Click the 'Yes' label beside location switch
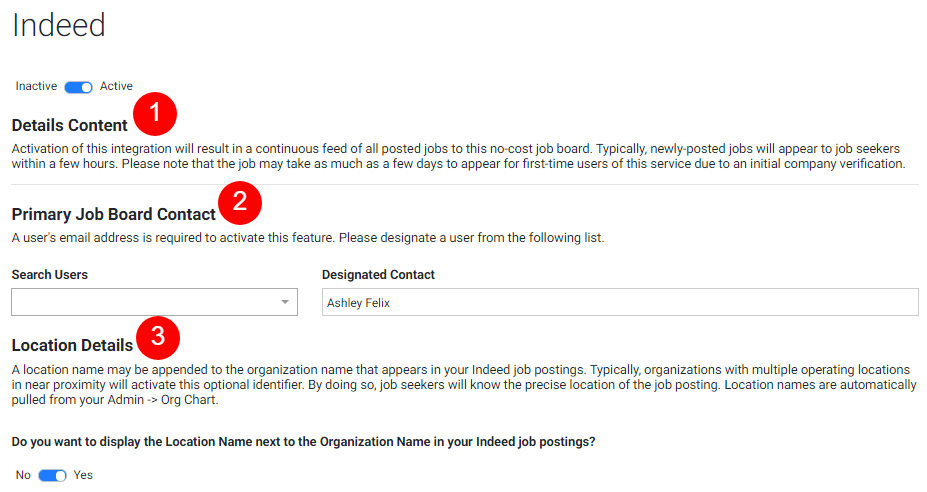This screenshot has width=927, height=492. point(83,475)
